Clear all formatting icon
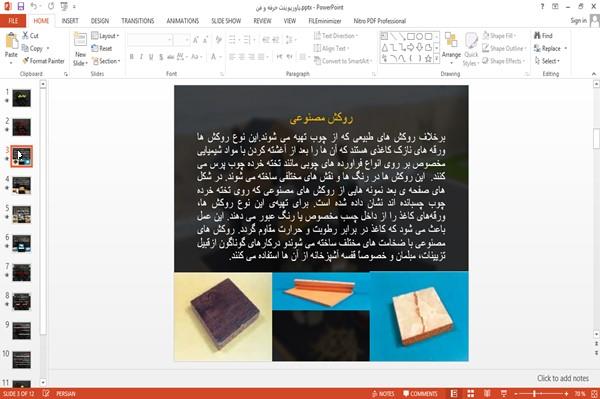 (x=218, y=40)
